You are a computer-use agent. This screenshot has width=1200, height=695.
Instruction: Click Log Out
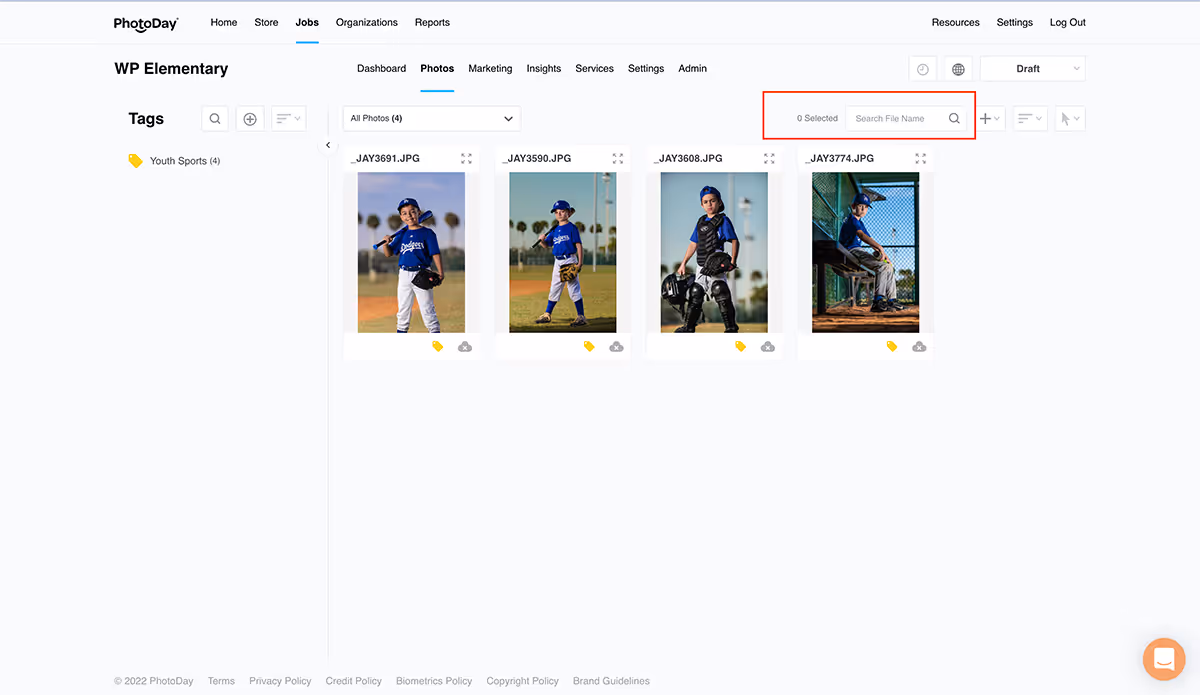pos(1068,22)
